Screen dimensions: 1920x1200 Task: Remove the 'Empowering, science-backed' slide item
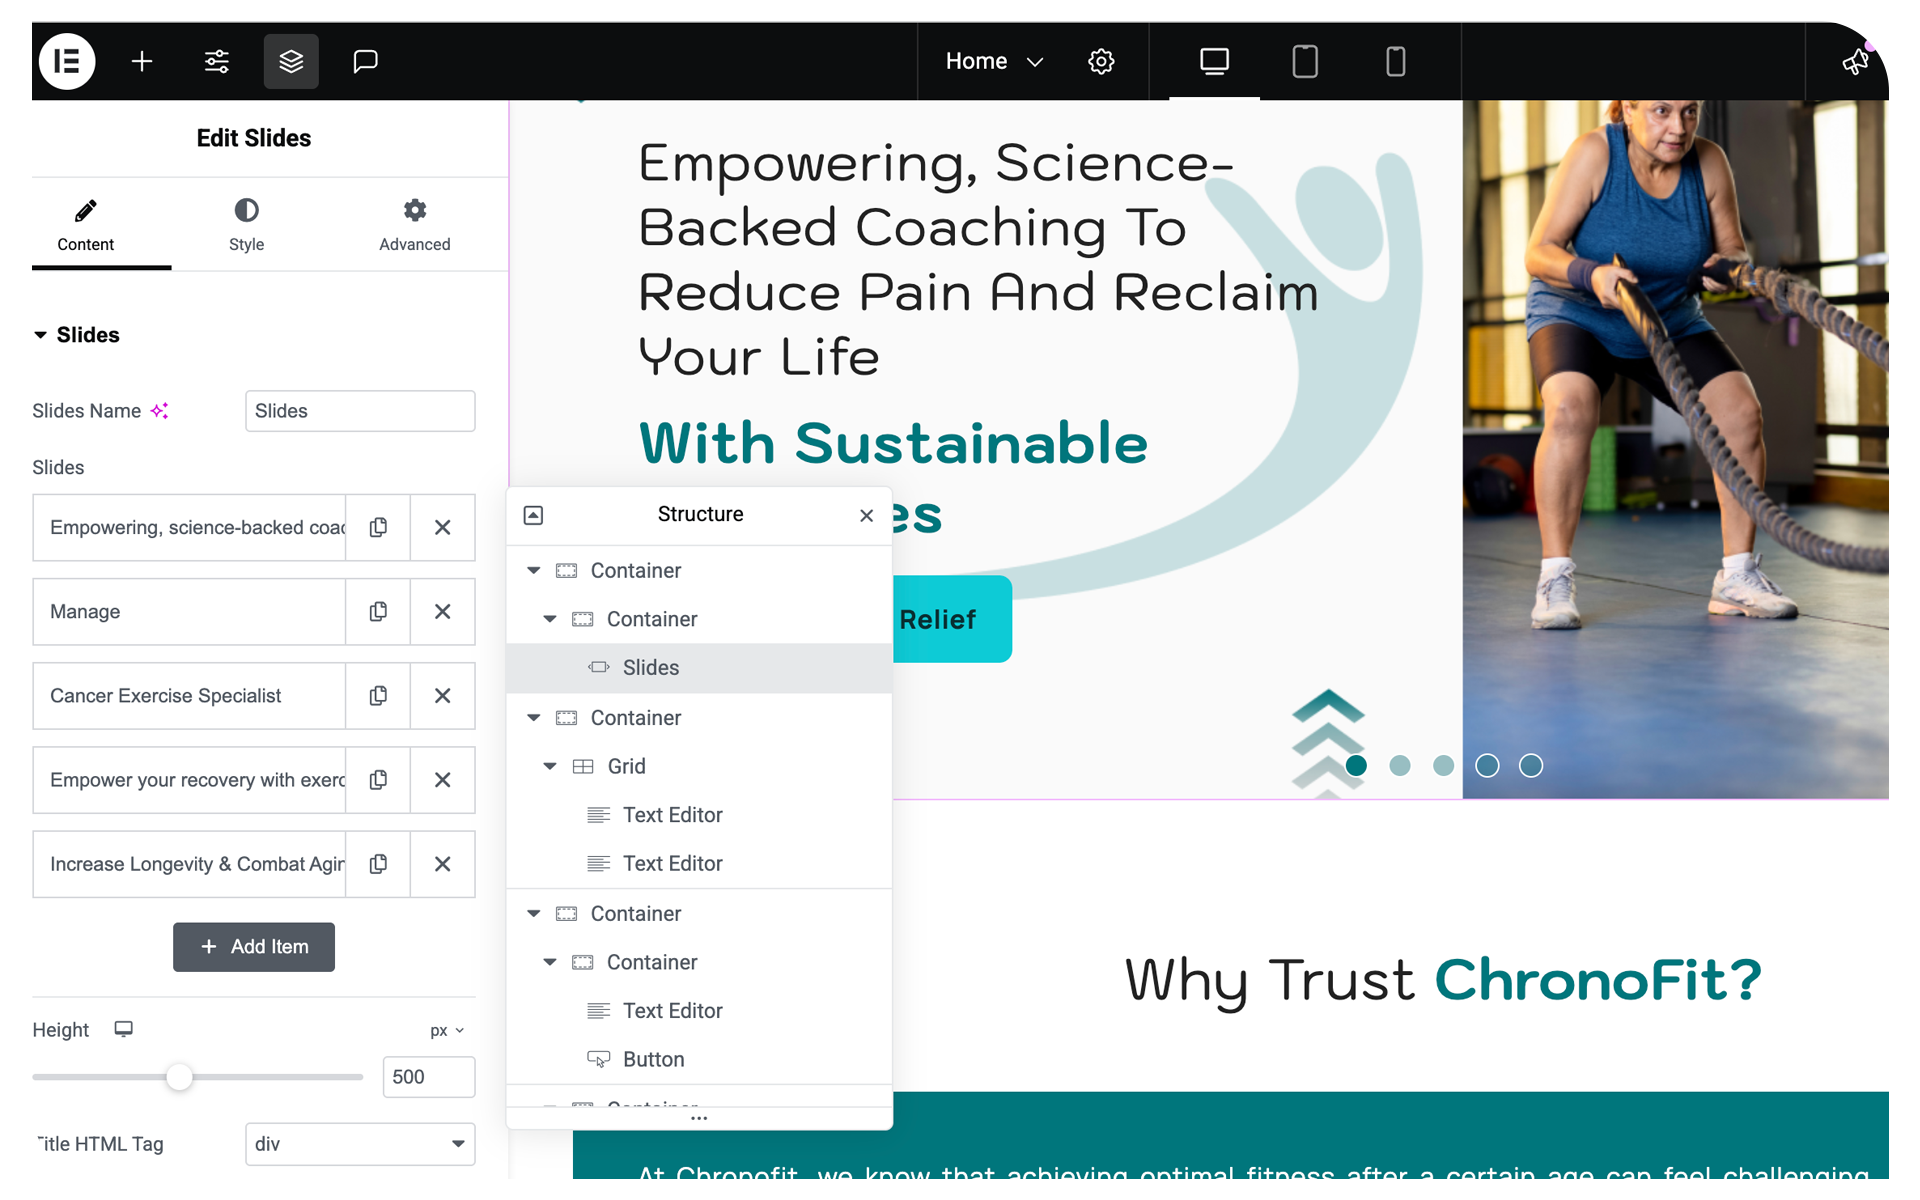point(442,527)
